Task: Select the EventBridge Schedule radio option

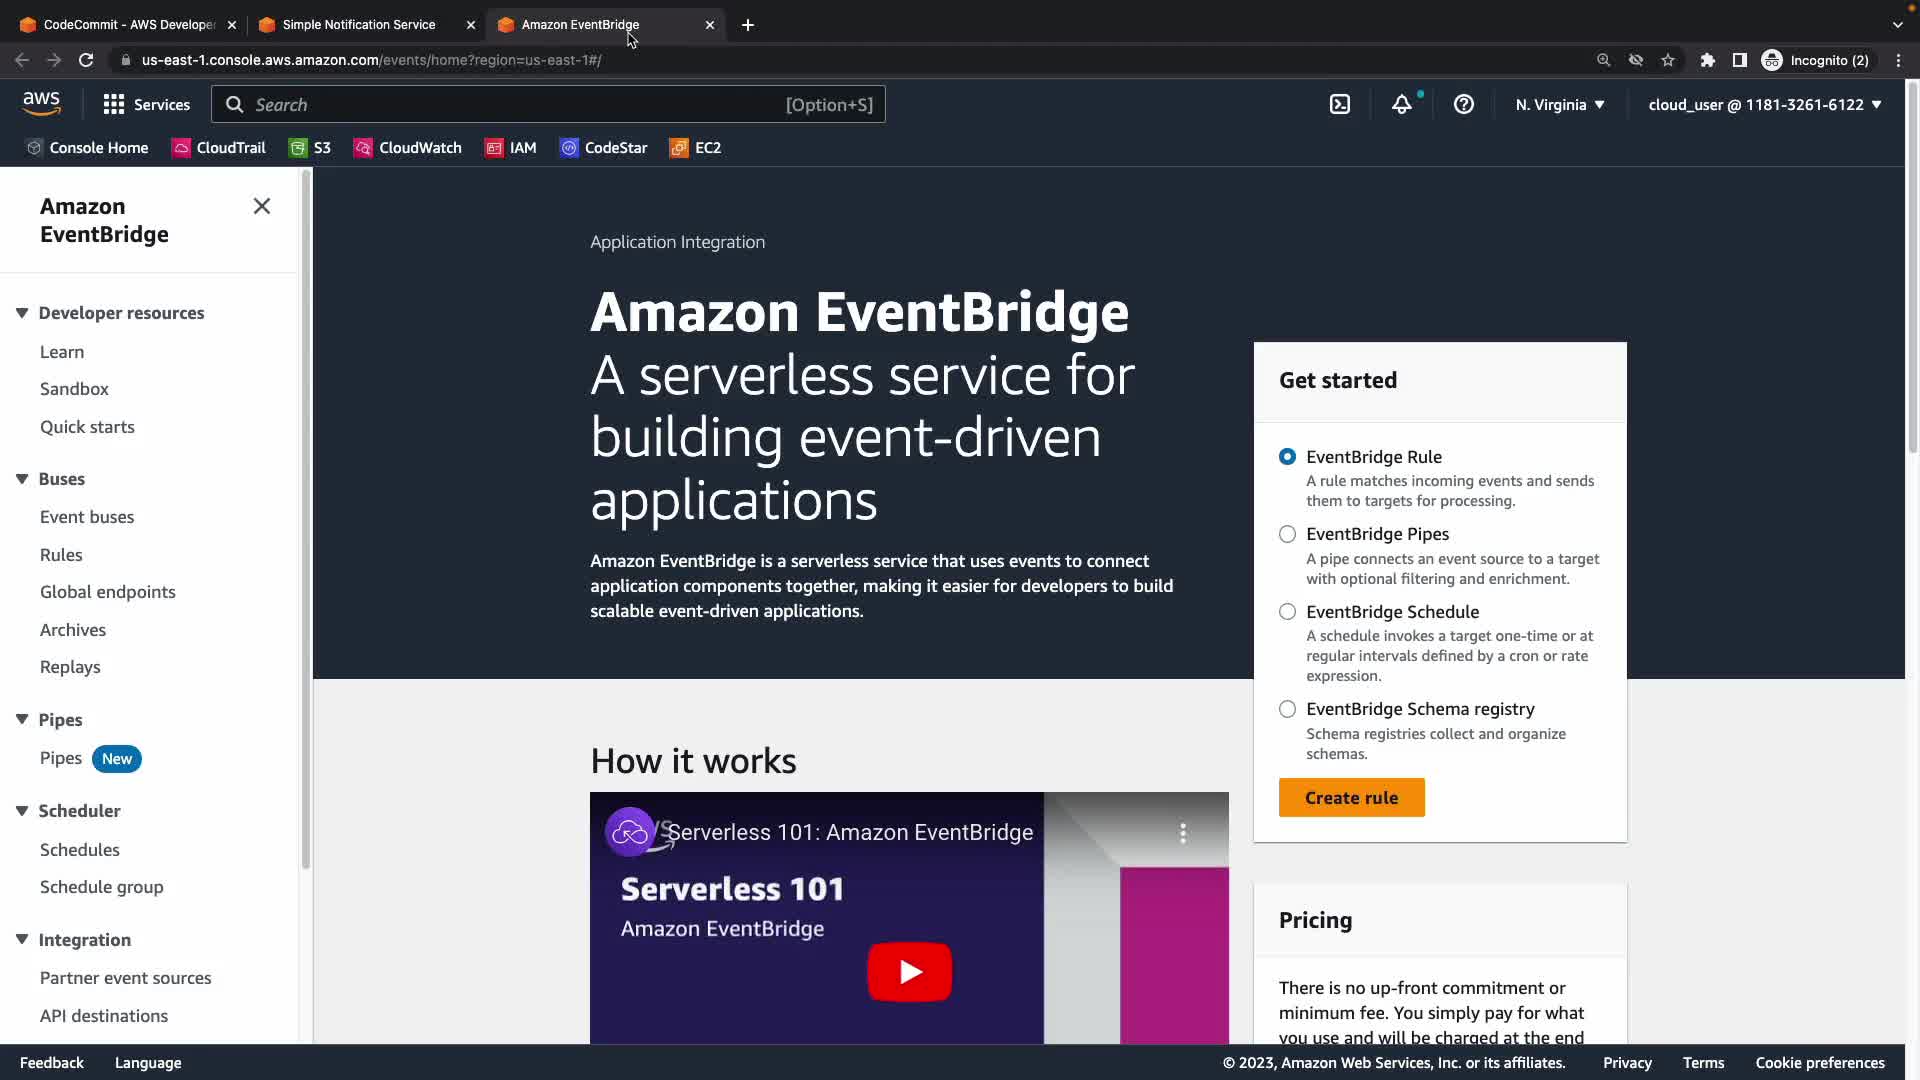Action: pyautogui.click(x=1287, y=612)
